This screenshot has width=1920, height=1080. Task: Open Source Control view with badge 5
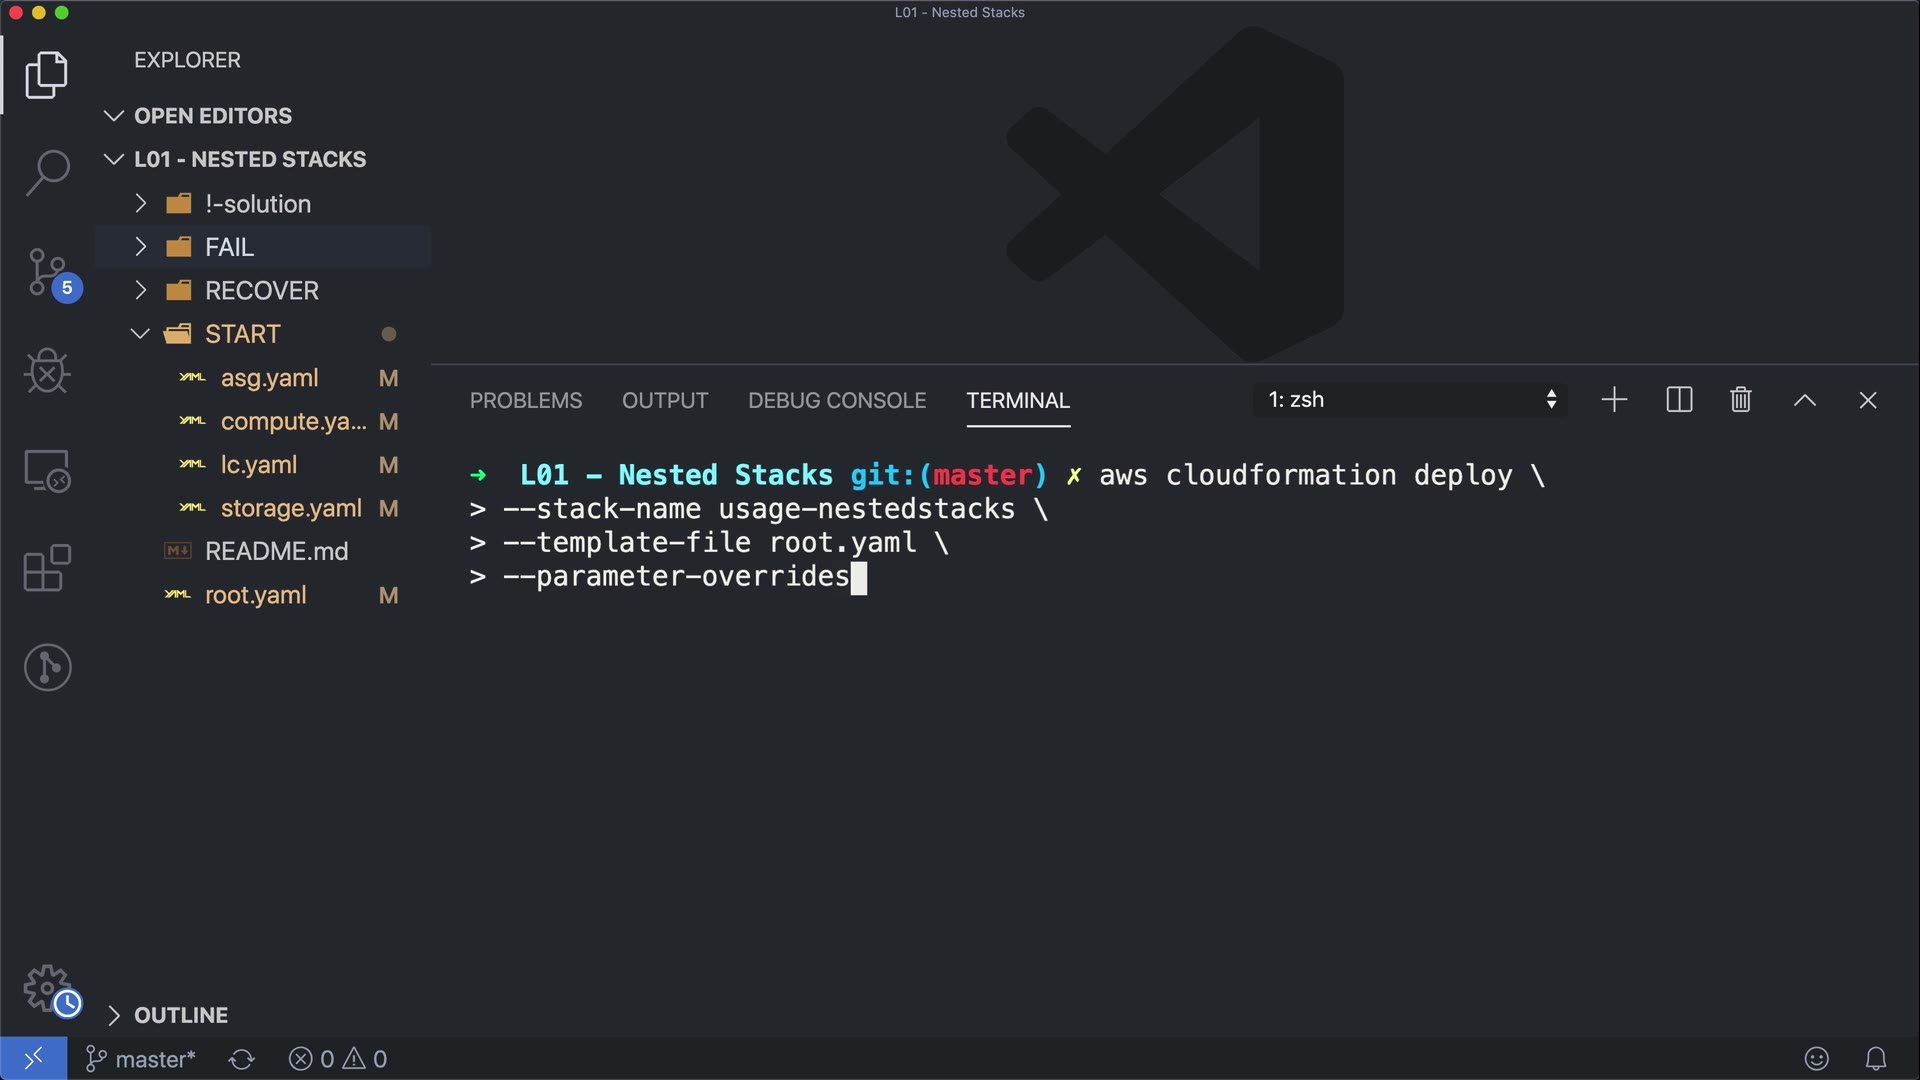[x=47, y=272]
